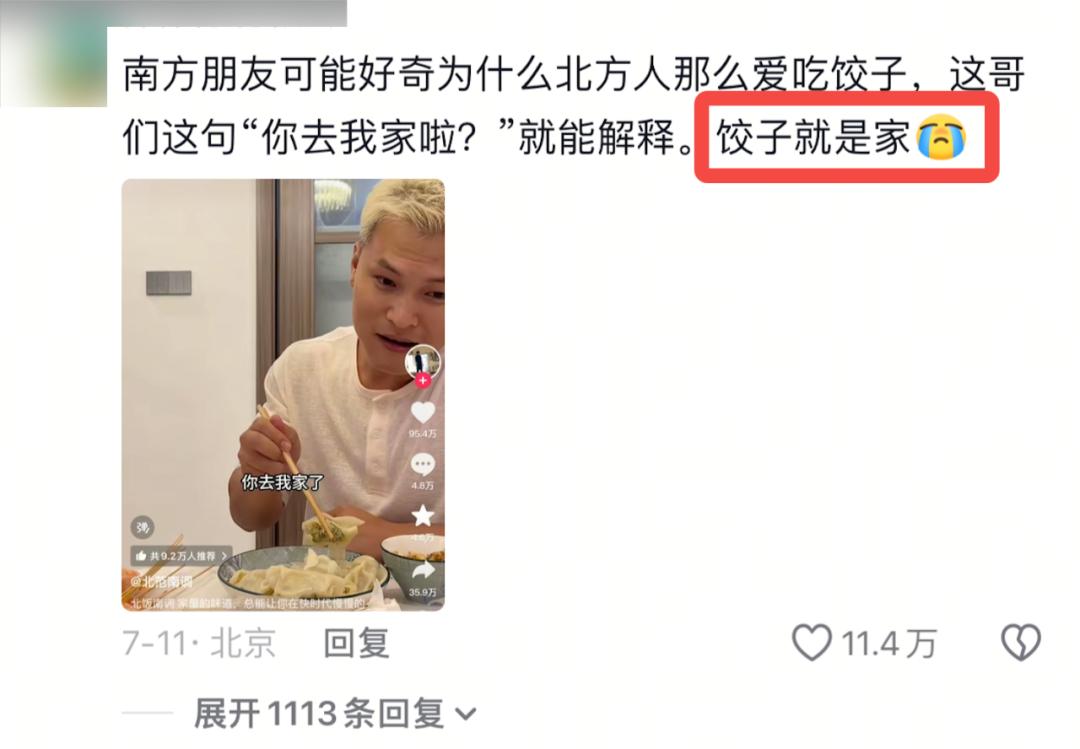1080x749 pixels.
Task: Tap the crying face emoji
Action: (x=941, y=137)
